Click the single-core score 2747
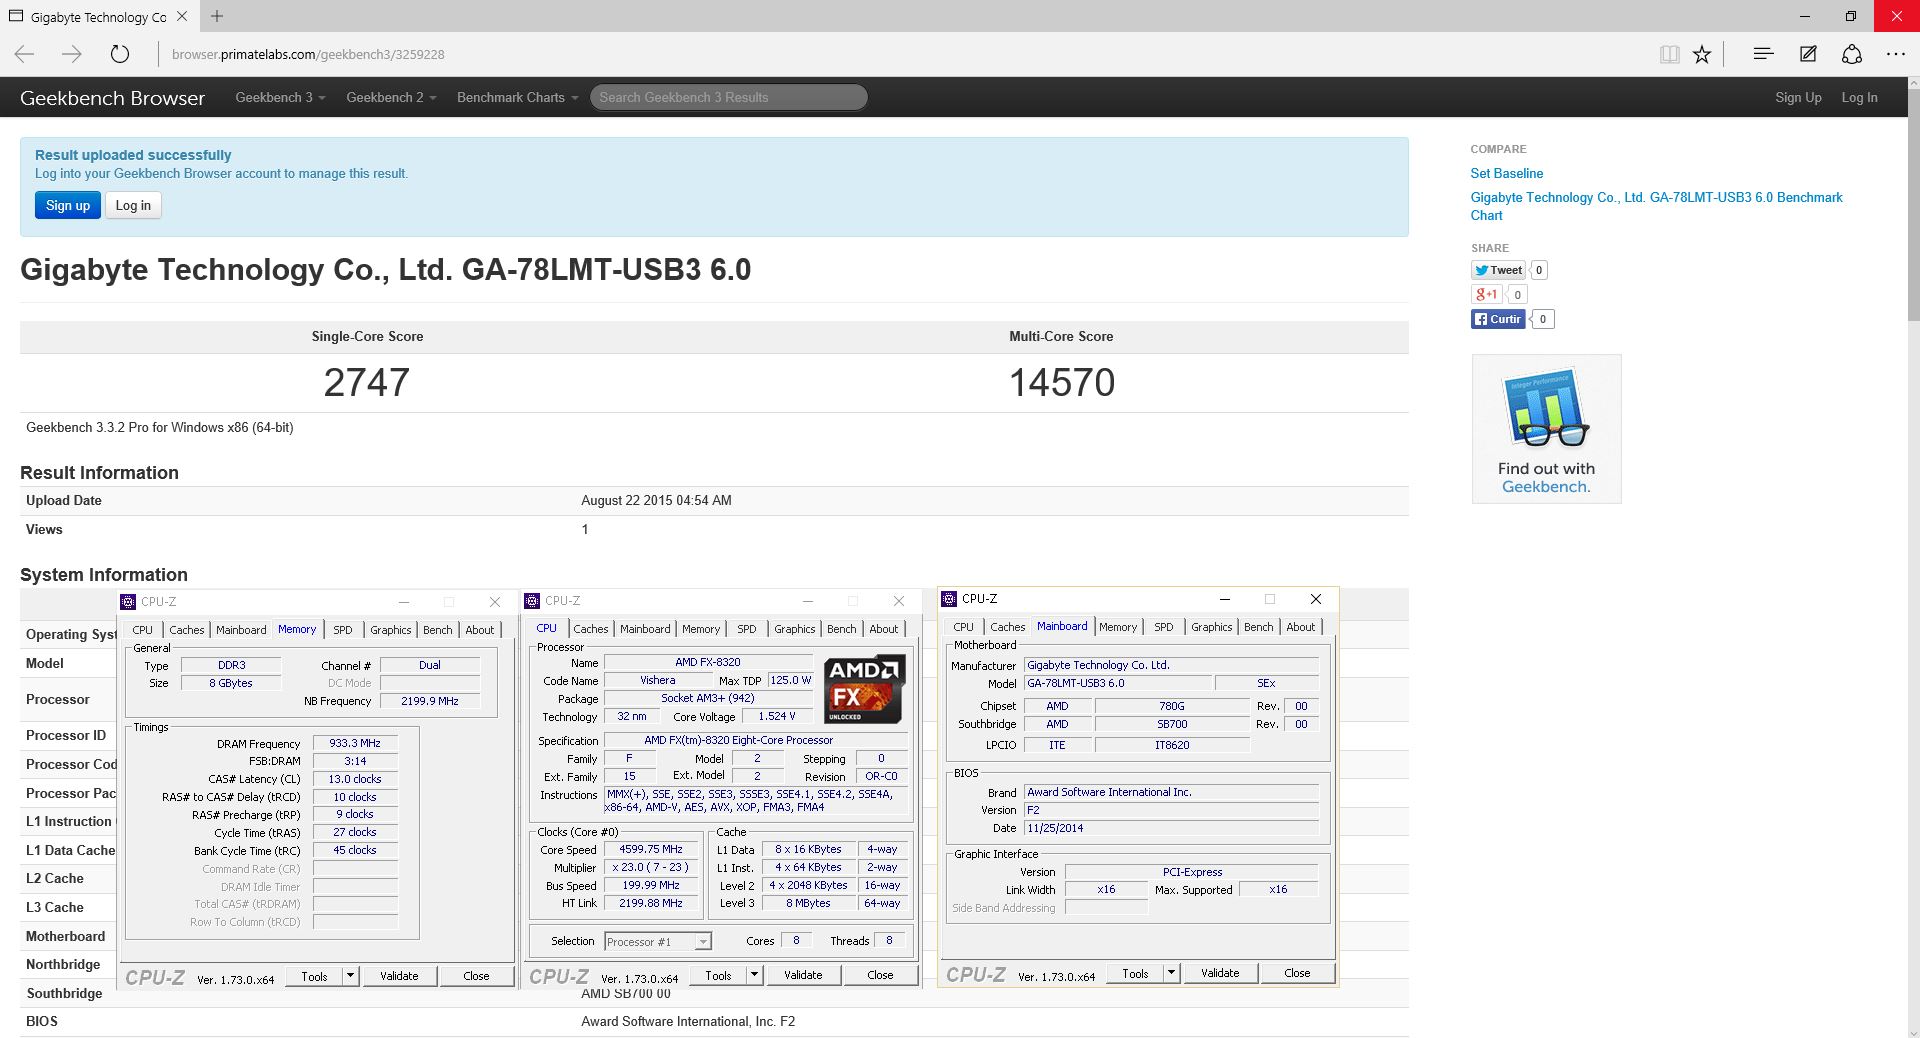 [367, 382]
